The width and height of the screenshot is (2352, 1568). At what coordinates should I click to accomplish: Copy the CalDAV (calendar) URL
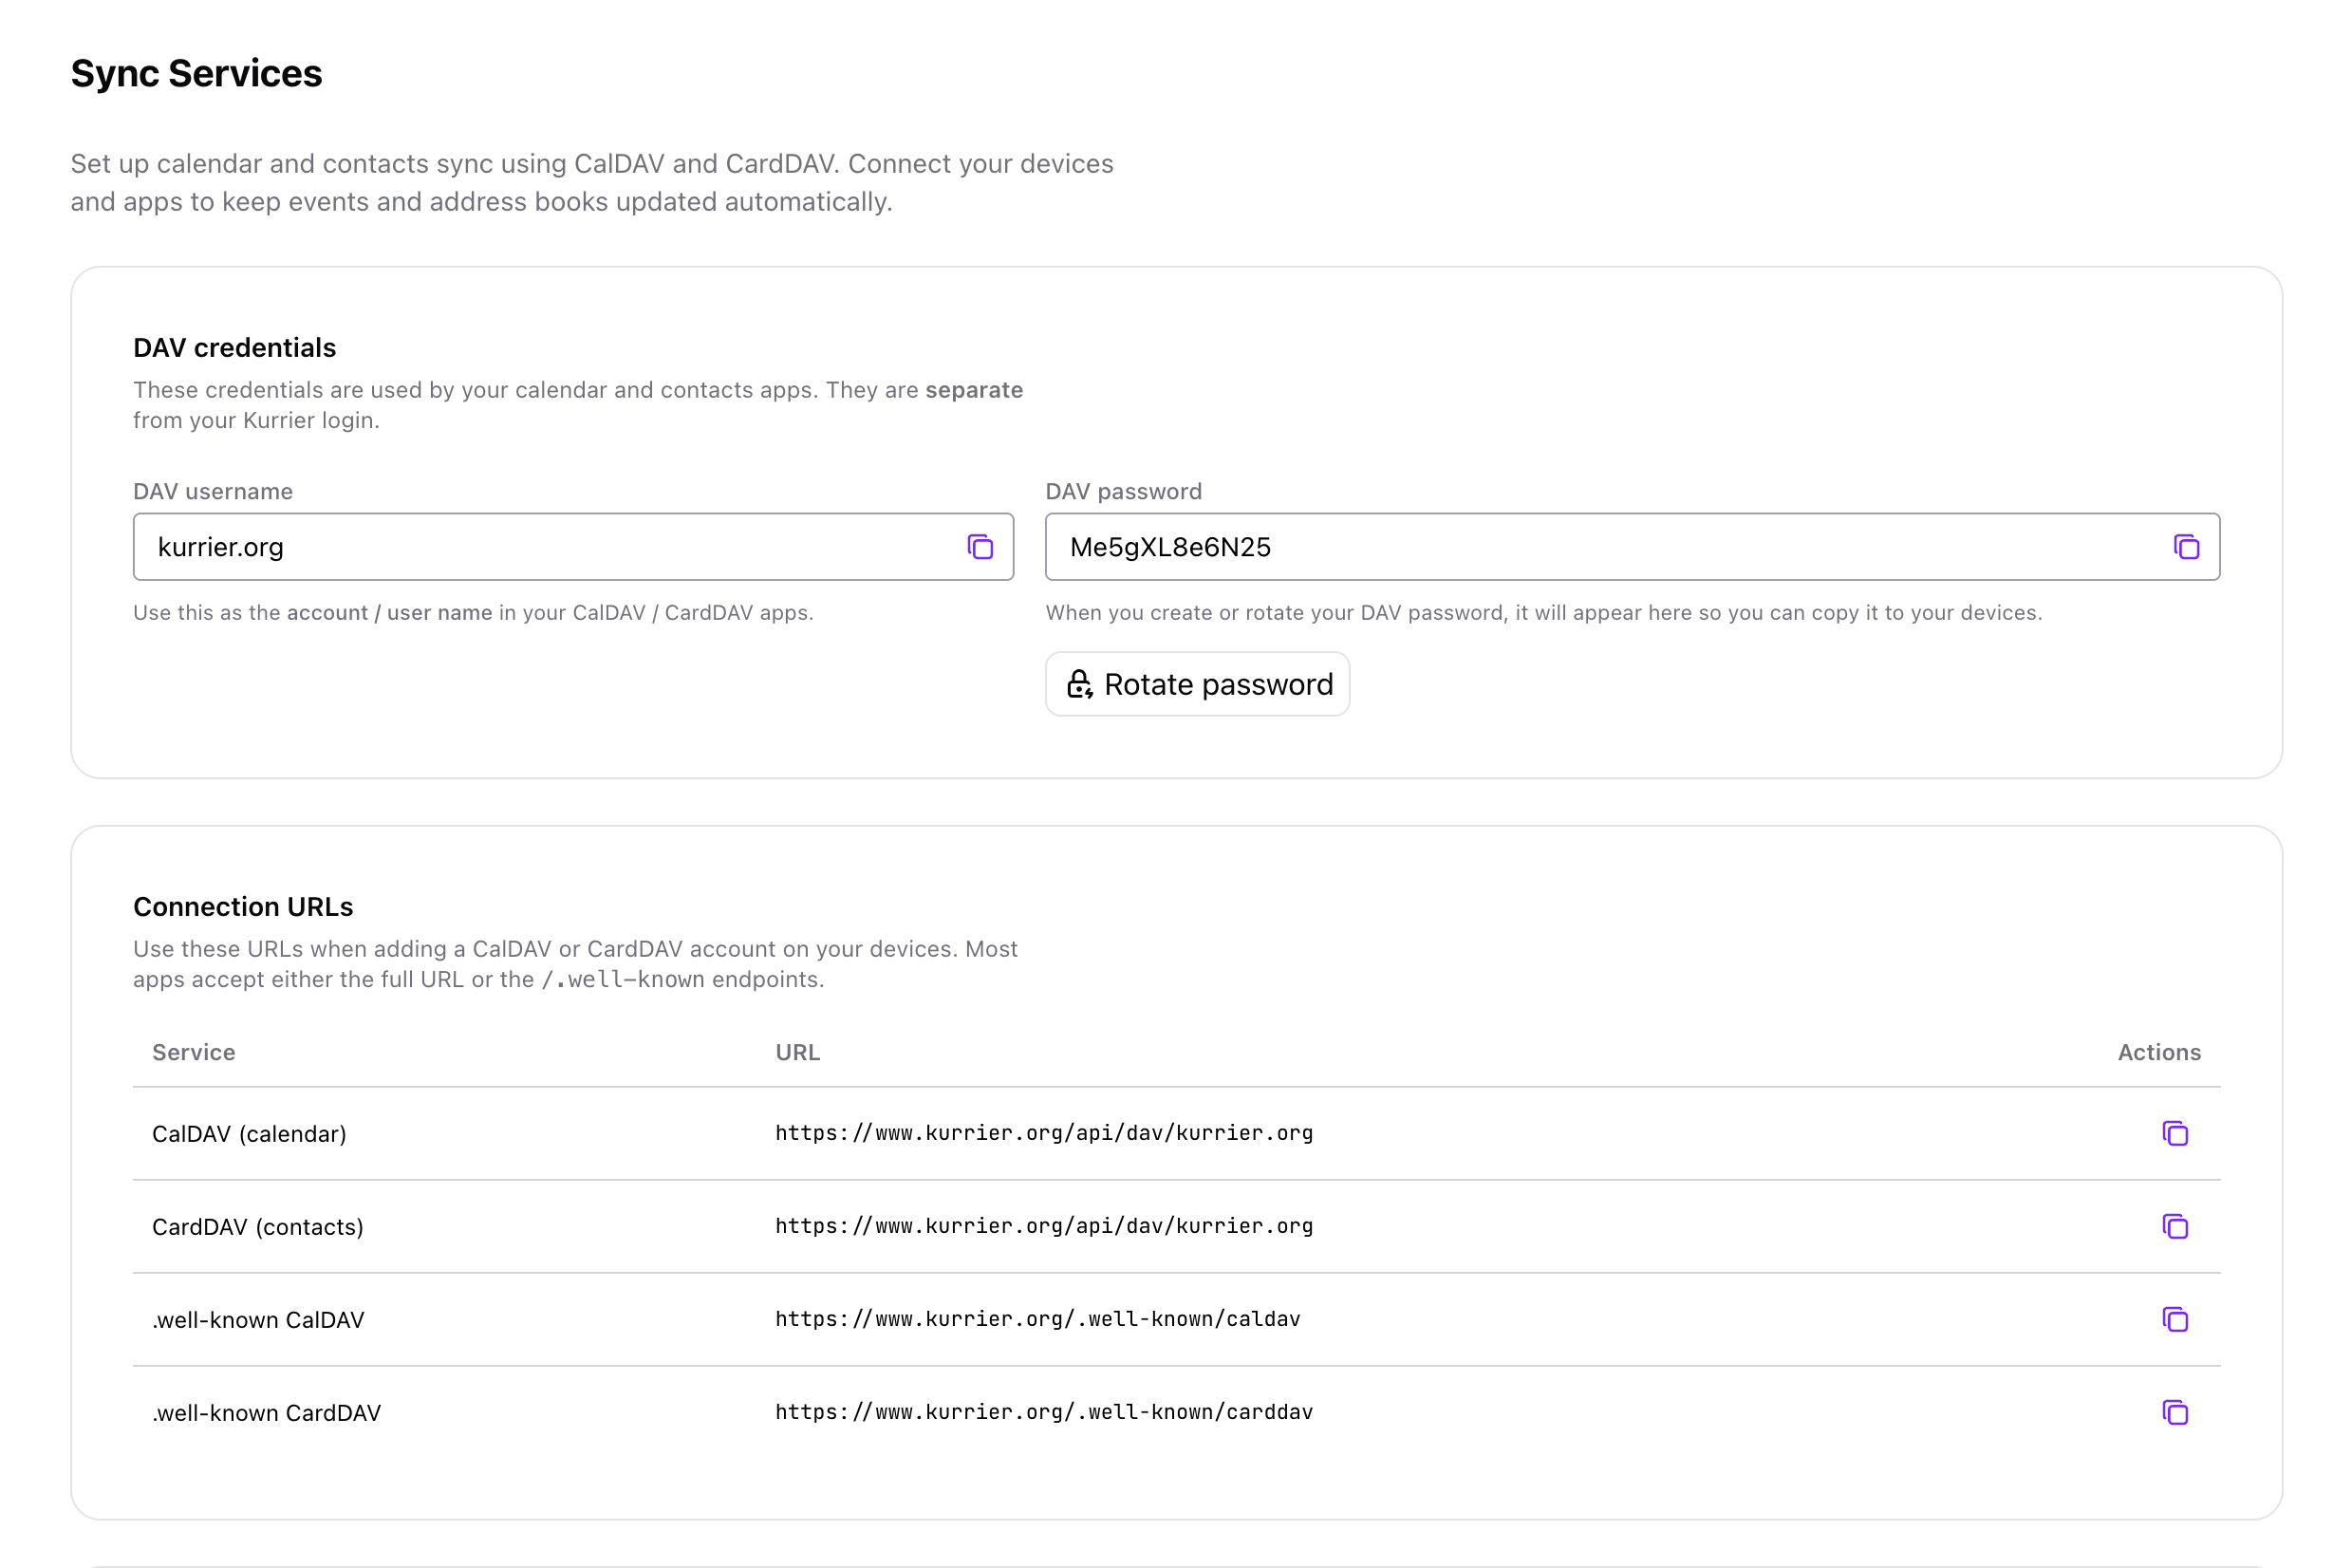click(x=2175, y=1133)
